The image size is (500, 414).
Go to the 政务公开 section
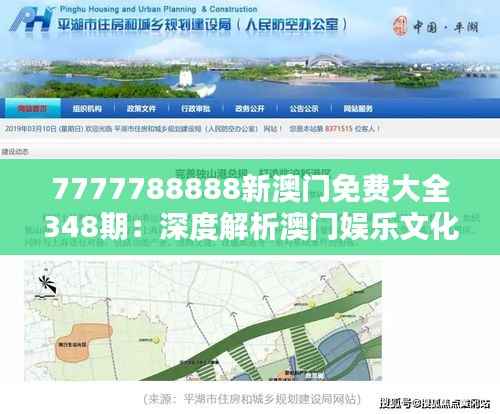250,108
